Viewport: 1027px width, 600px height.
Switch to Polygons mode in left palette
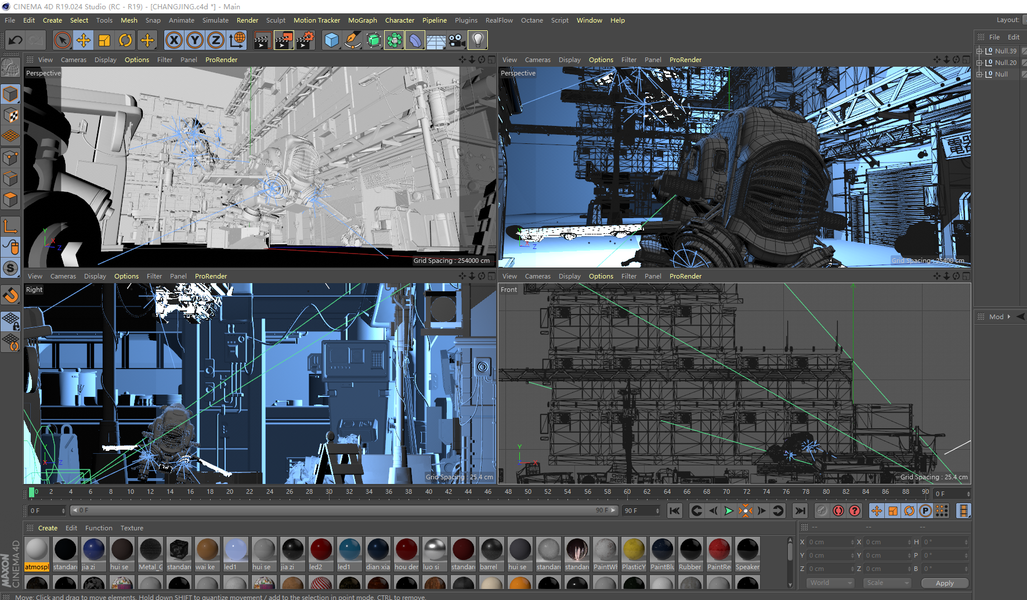pyautogui.click(x=10, y=199)
